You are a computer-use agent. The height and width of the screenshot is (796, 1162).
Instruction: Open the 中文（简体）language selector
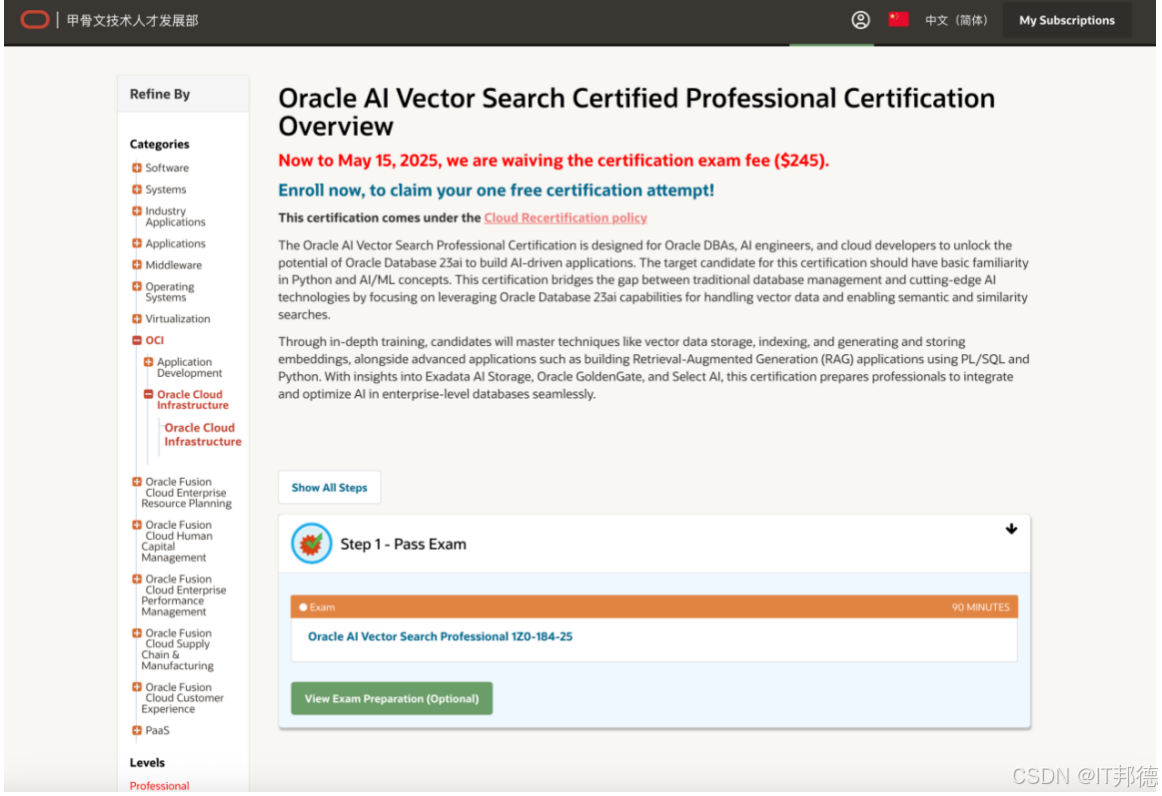[955, 20]
